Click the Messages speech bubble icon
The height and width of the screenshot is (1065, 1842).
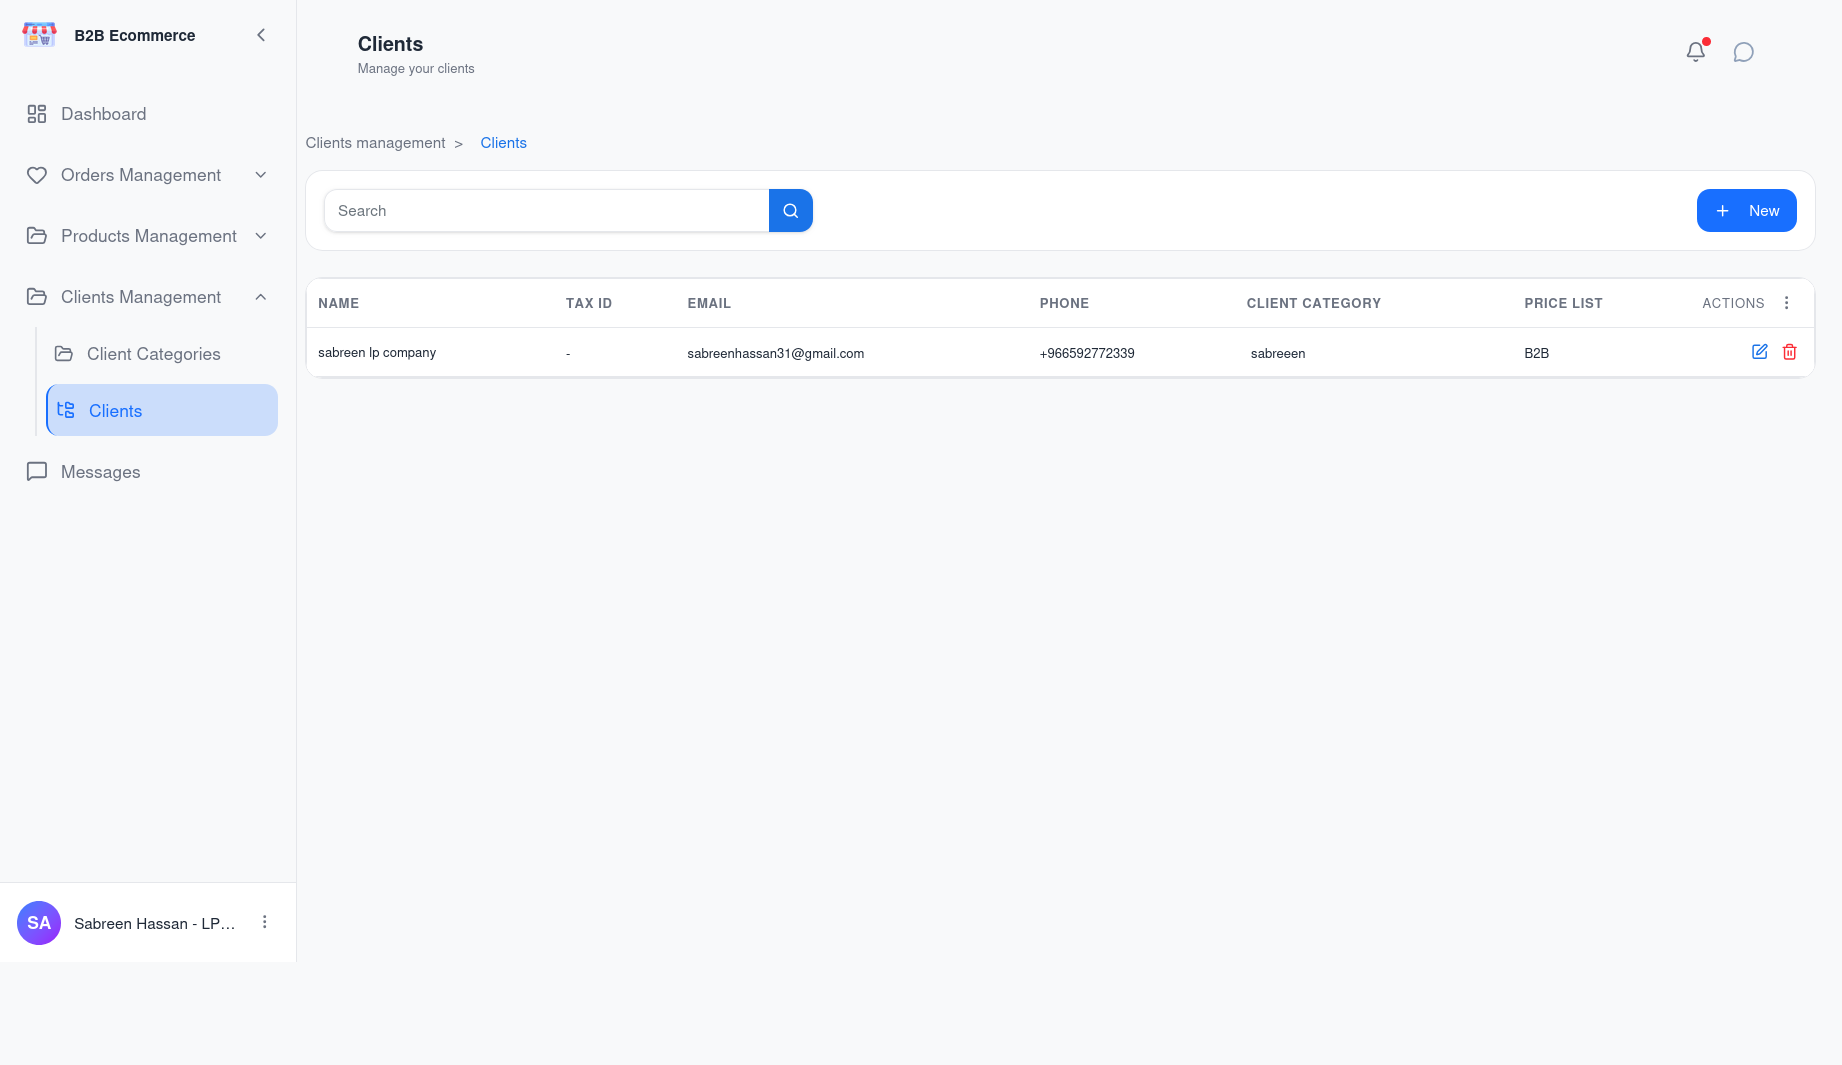click(37, 472)
